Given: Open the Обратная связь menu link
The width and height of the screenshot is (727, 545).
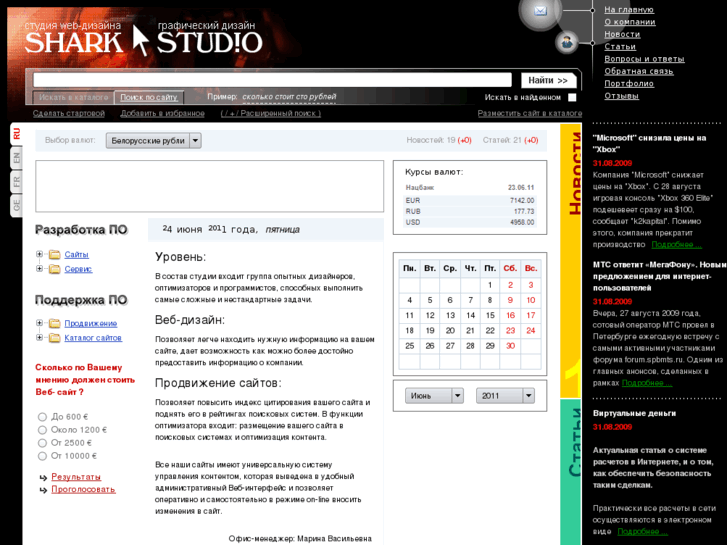Looking at the screenshot, I should [638, 71].
